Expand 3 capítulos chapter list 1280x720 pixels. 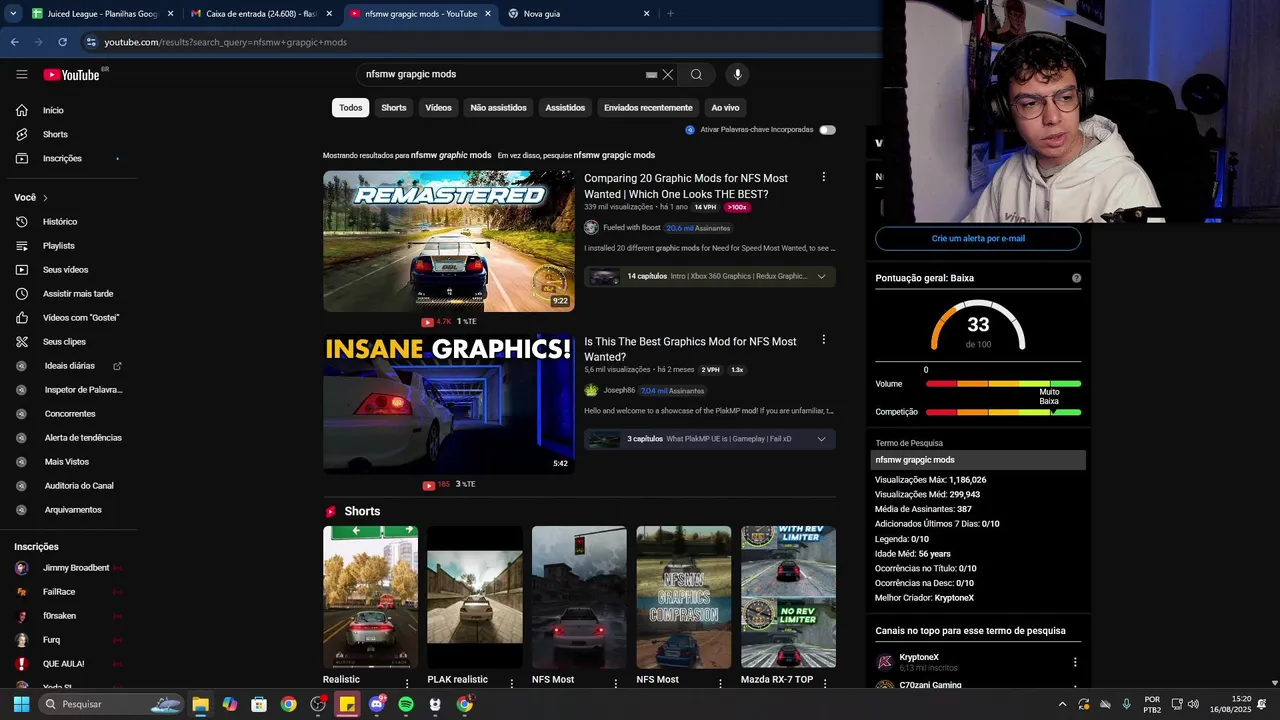[x=822, y=439]
